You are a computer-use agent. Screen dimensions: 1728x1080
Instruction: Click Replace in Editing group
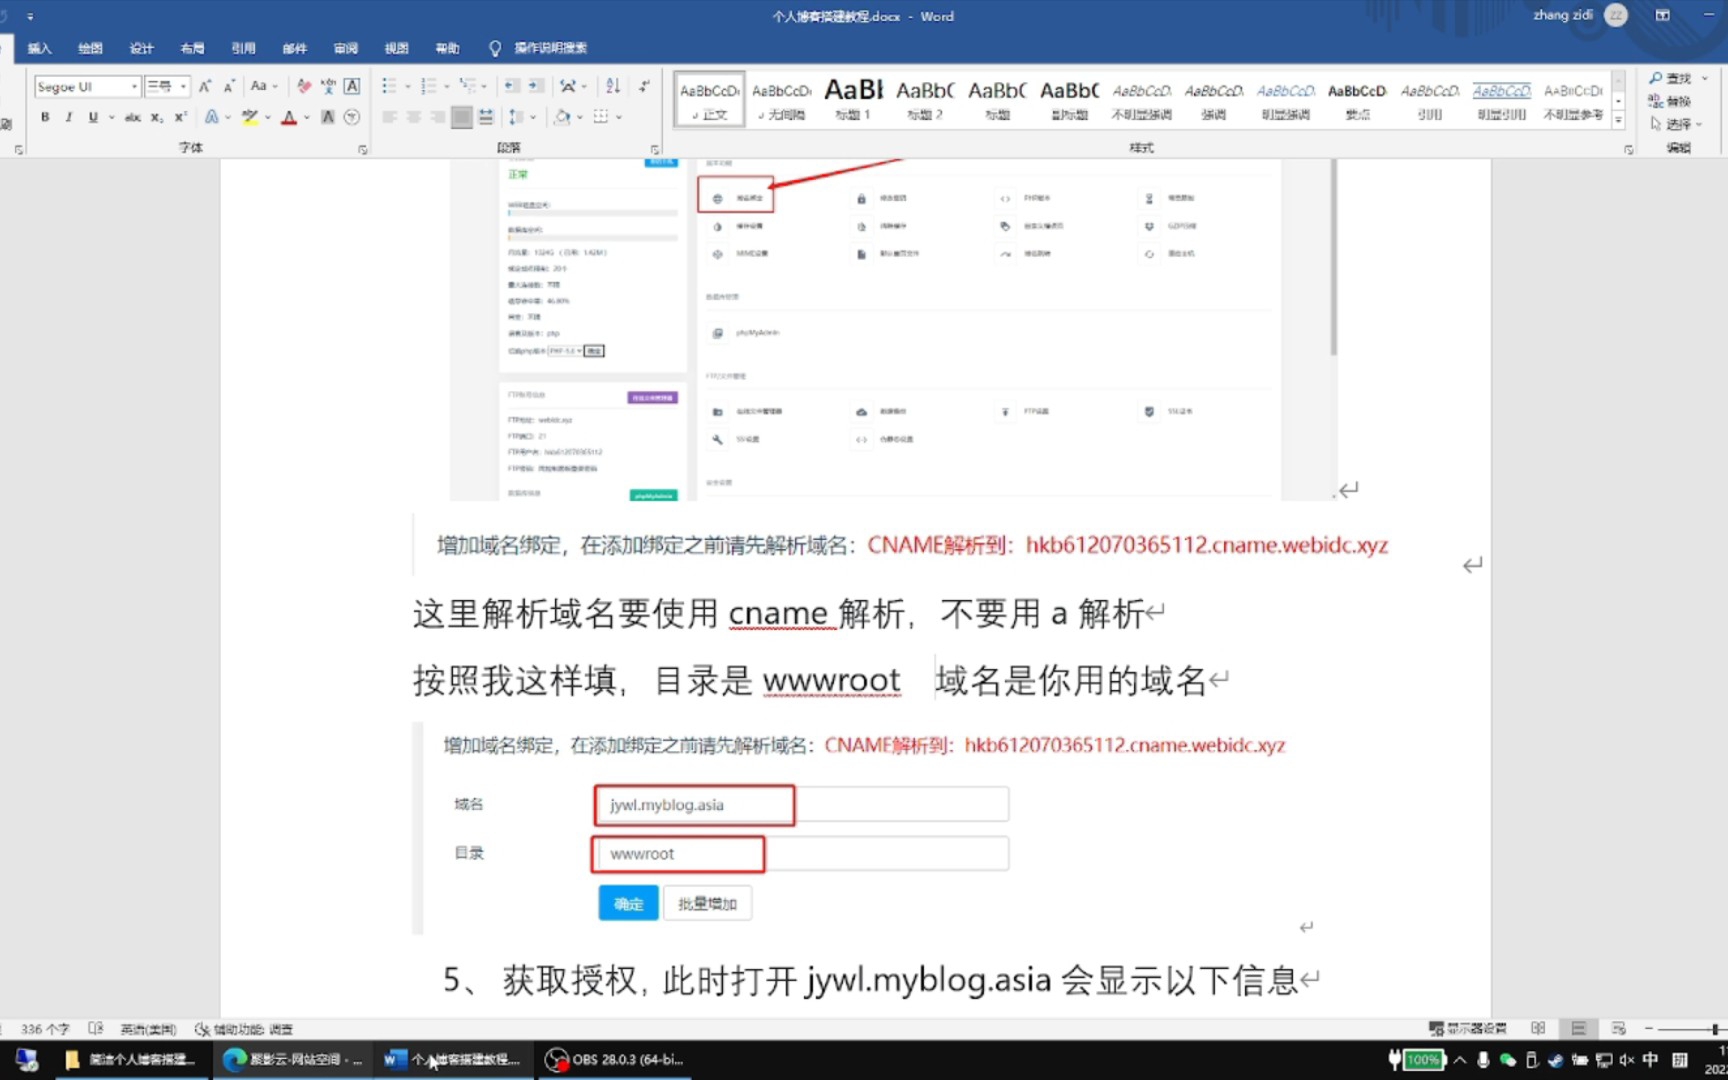point(1670,101)
